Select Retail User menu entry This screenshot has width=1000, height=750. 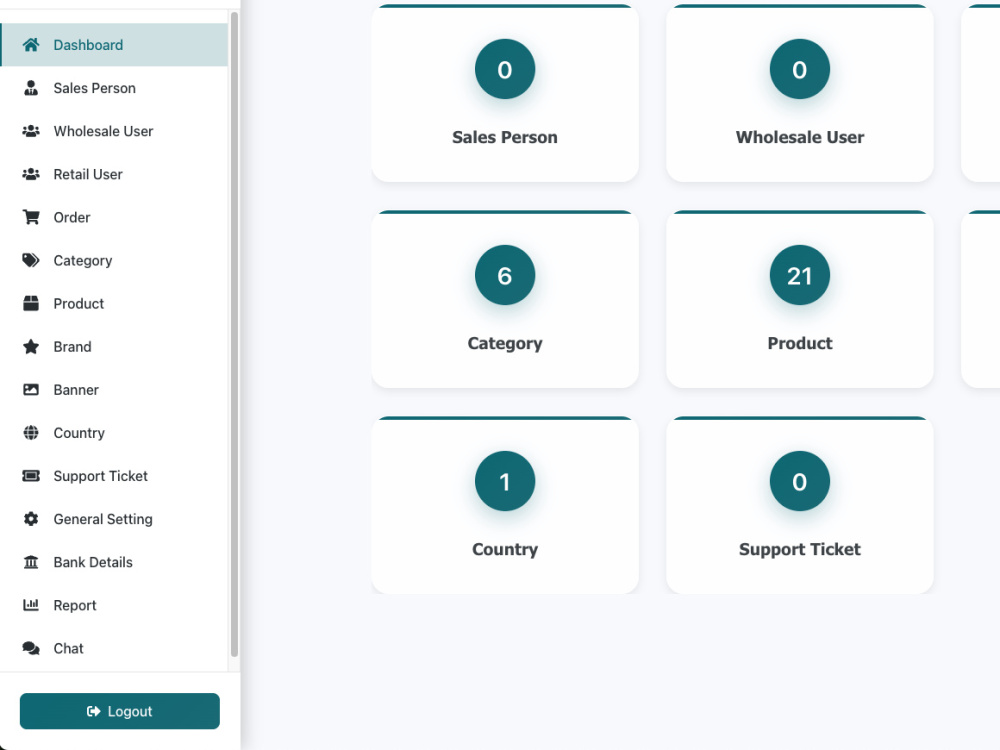pos(114,174)
